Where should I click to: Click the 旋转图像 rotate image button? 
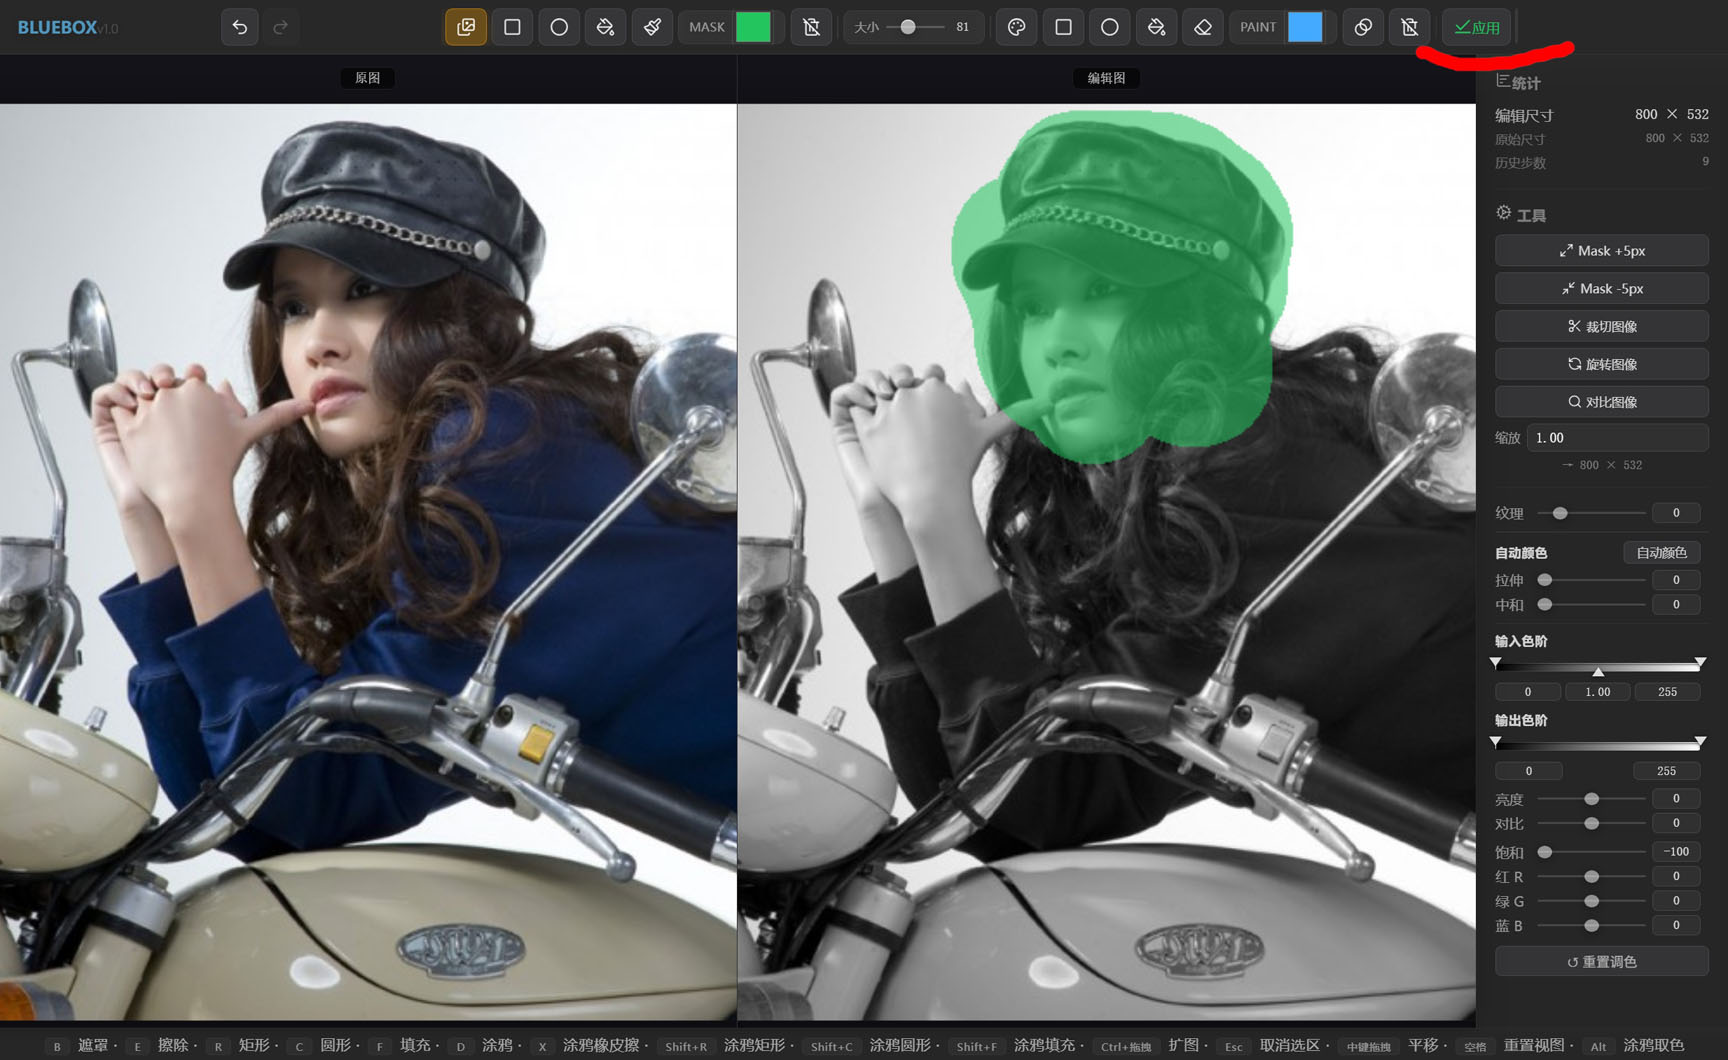pos(1601,364)
